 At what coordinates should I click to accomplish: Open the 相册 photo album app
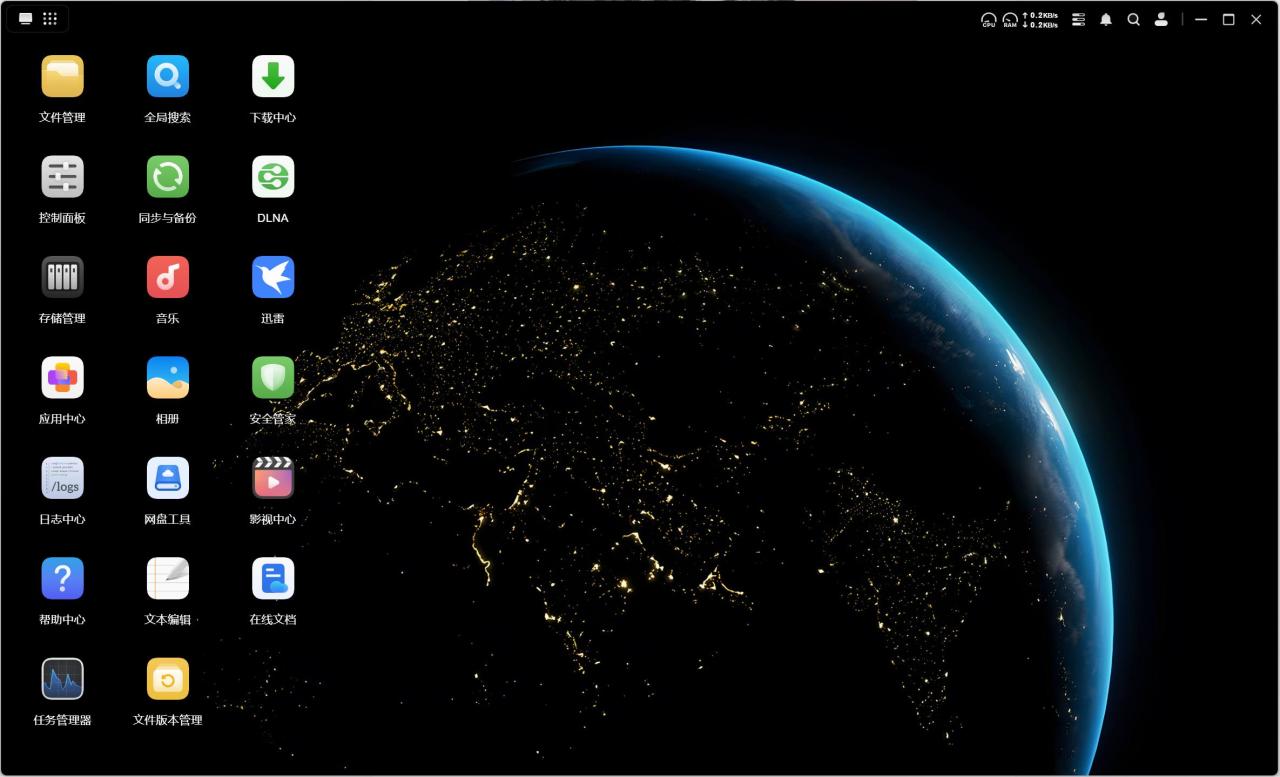pyautogui.click(x=167, y=378)
